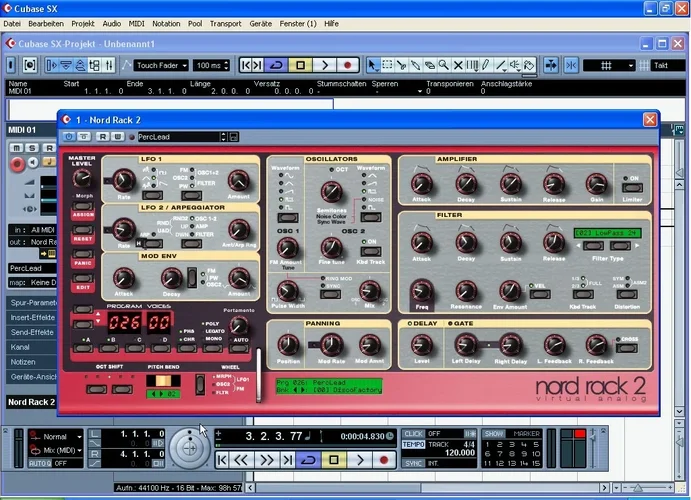Image resolution: width=691 pixels, height=500 pixels.
Task: Toggle Write automation W in Nord Rack window
Action: (118, 137)
